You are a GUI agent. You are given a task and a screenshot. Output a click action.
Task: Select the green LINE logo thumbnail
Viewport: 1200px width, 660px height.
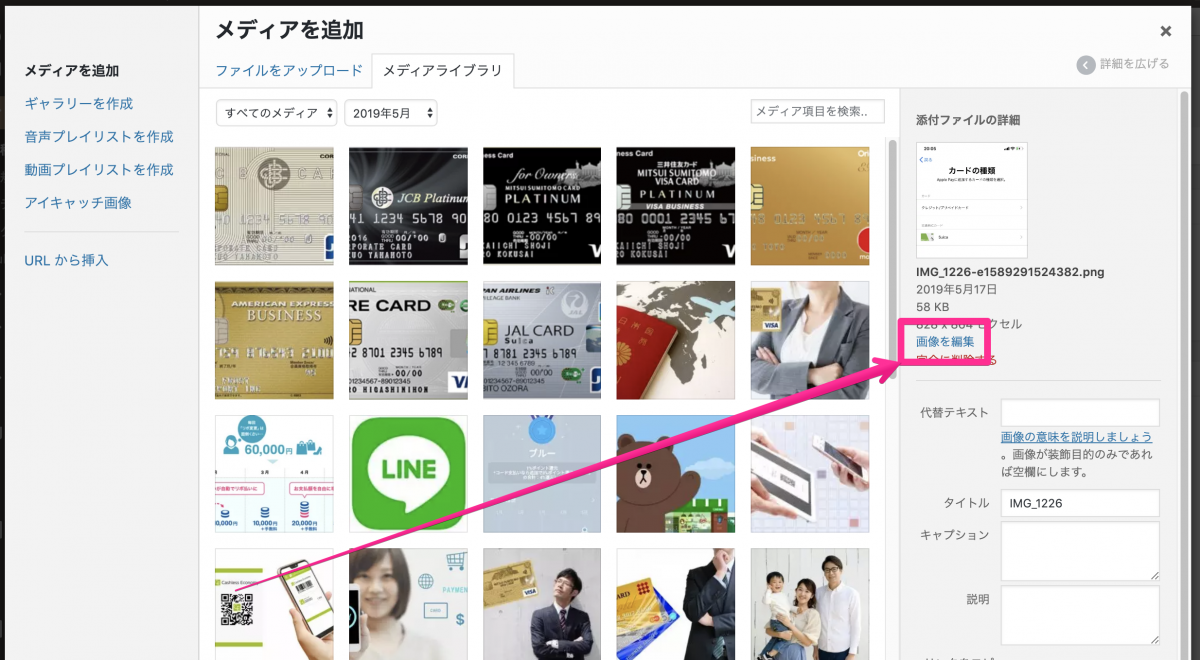408,474
